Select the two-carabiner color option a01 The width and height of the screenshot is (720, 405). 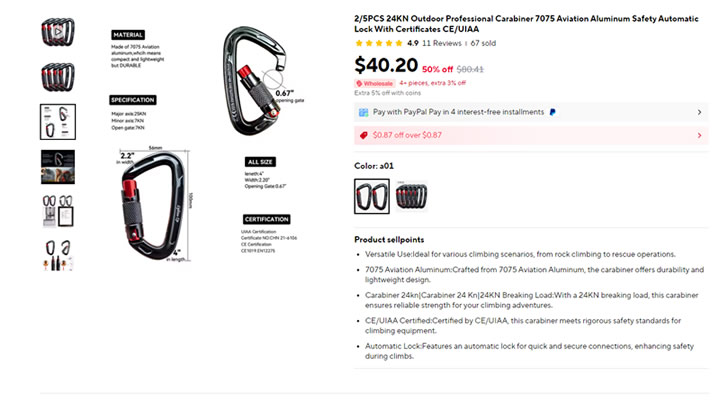(x=372, y=197)
